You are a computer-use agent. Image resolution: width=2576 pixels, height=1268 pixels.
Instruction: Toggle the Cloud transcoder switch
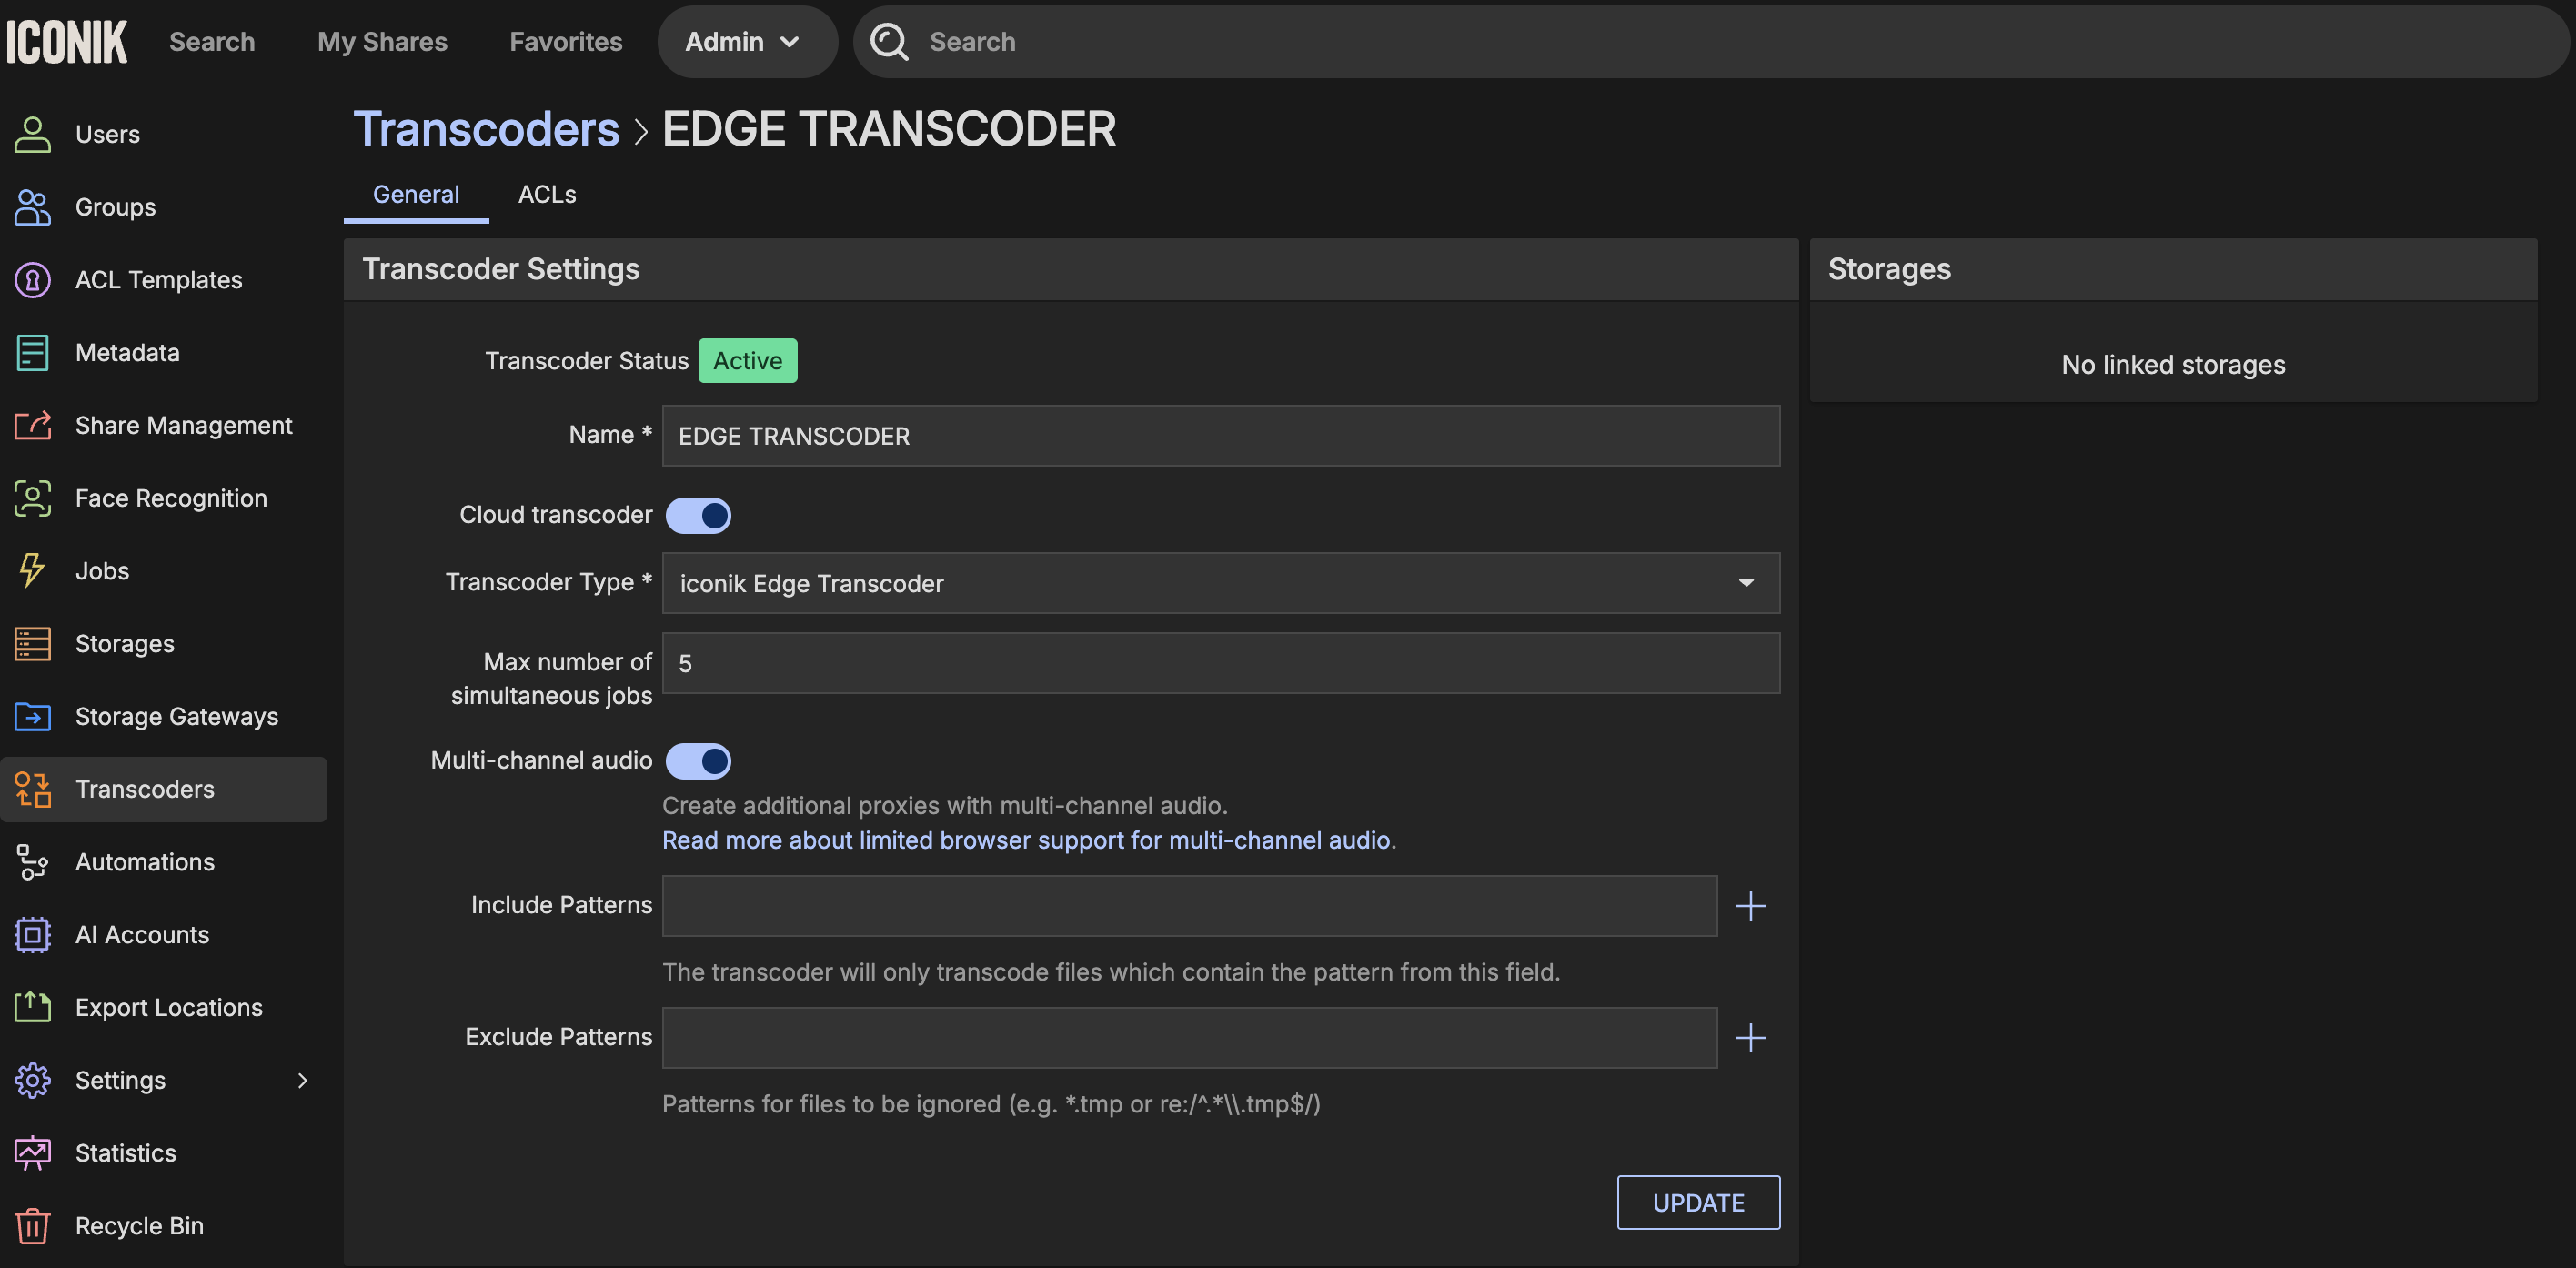coord(698,515)
